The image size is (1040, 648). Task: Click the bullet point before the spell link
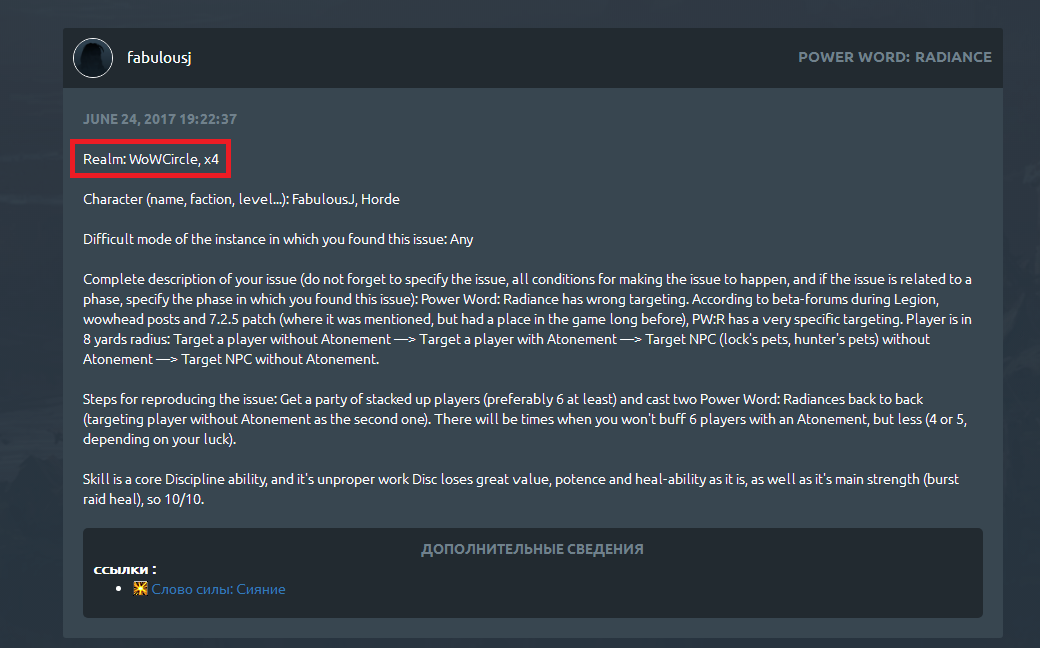point(121,589)
